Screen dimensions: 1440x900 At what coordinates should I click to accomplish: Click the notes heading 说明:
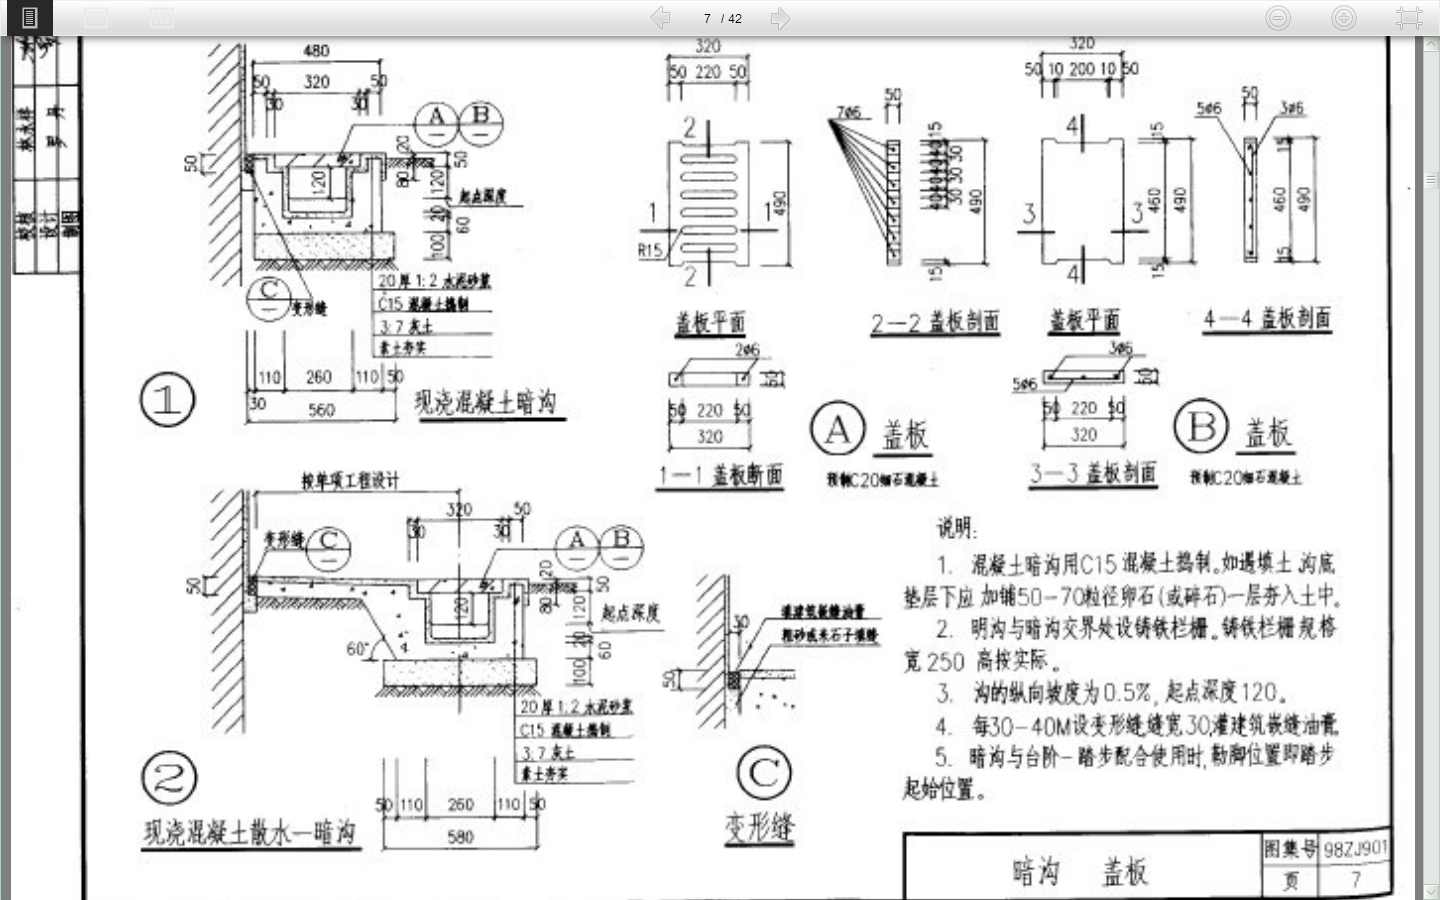coord(957,528)
